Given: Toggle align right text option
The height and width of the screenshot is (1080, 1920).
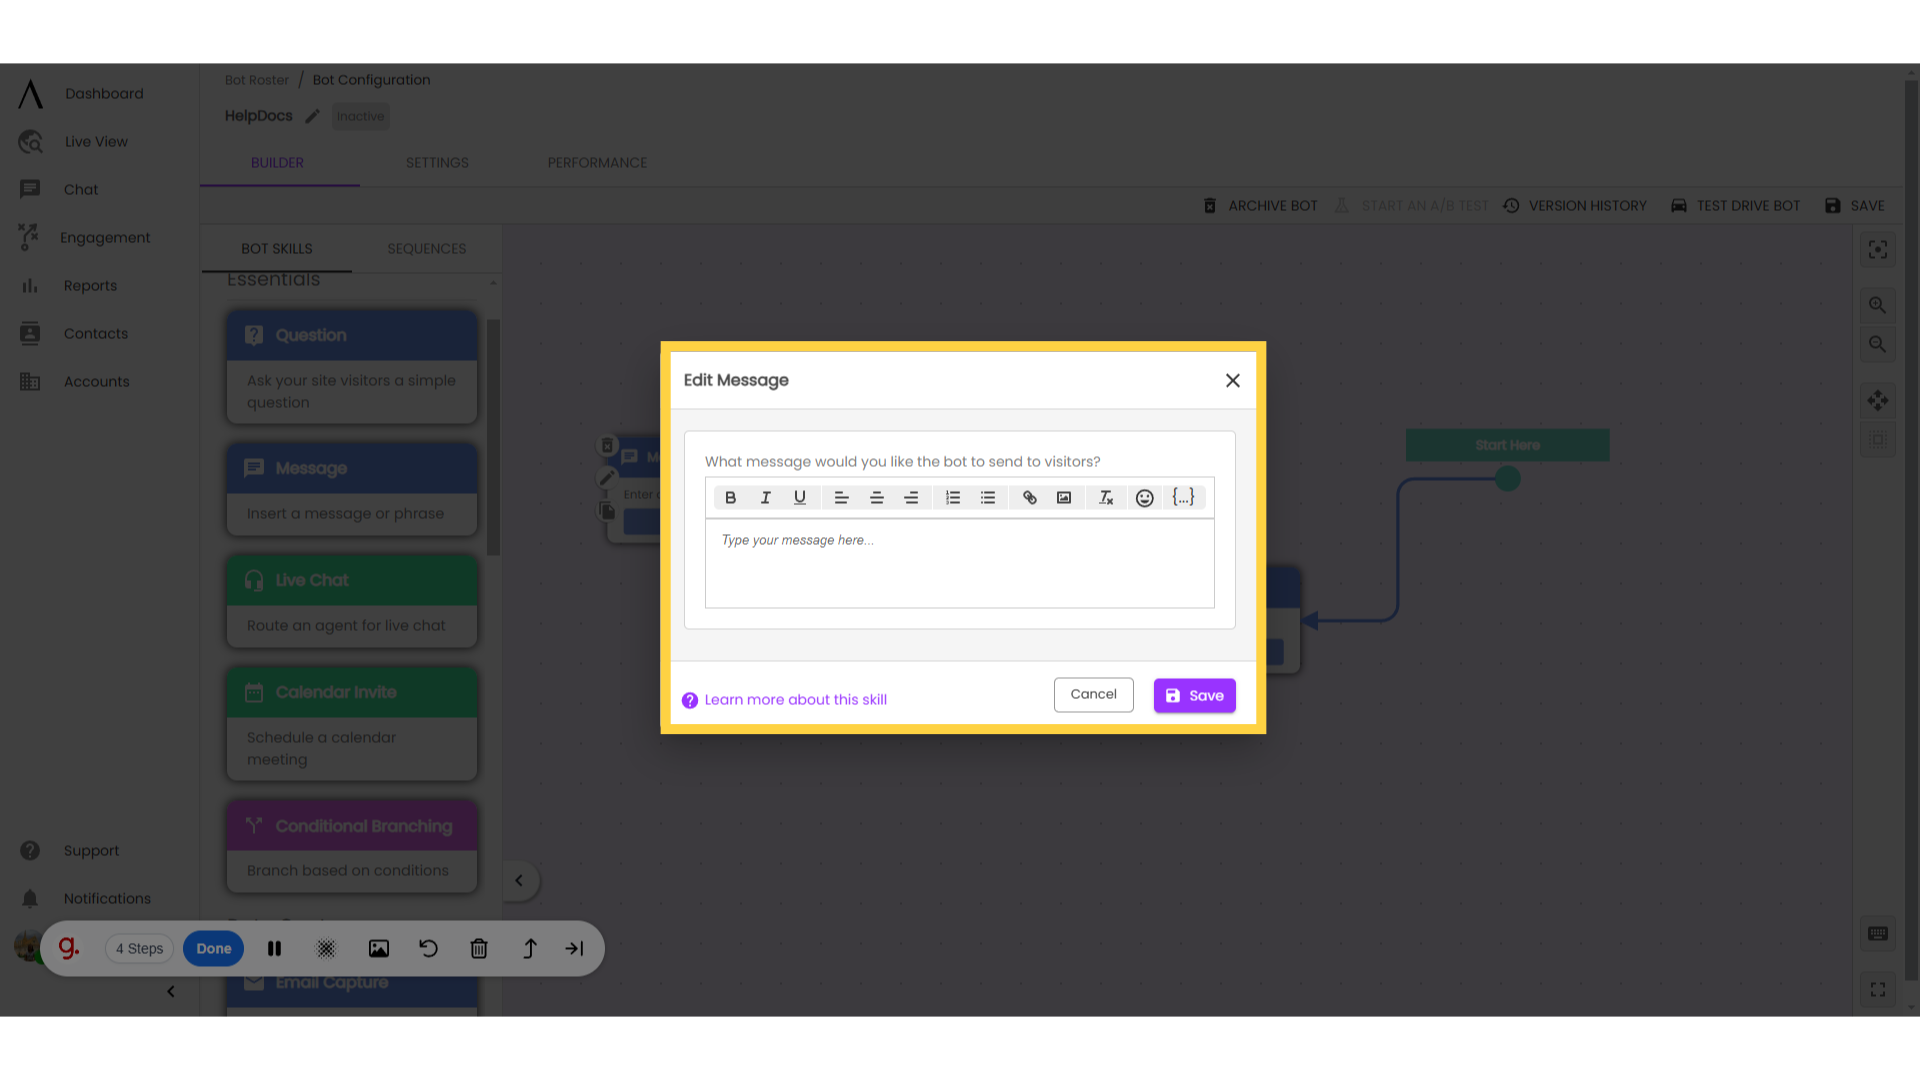Looking at the screenshot, I should [x=913, y=497].
